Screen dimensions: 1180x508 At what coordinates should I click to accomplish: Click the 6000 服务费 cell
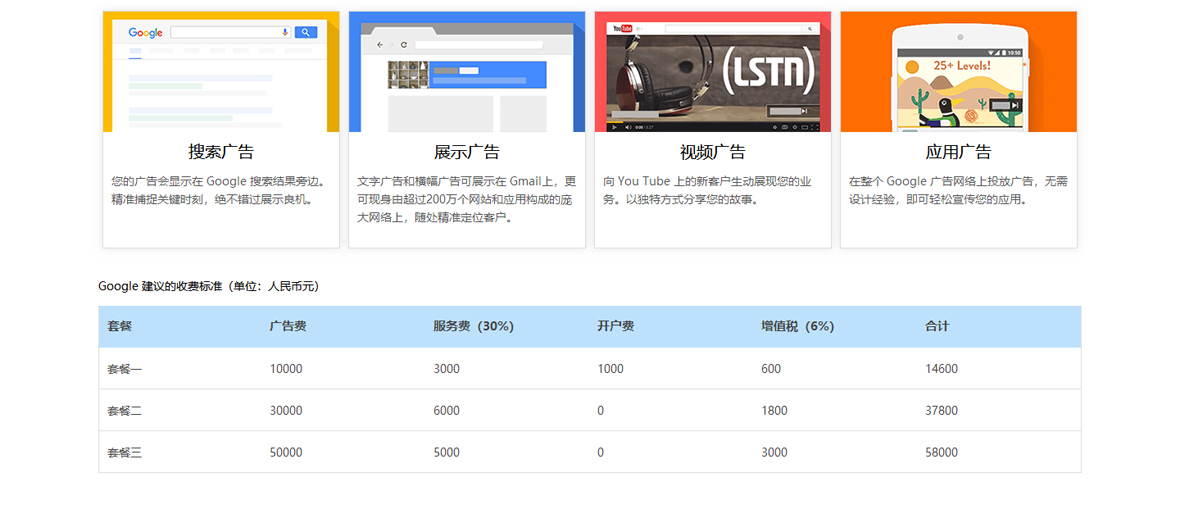pos(447,411)
